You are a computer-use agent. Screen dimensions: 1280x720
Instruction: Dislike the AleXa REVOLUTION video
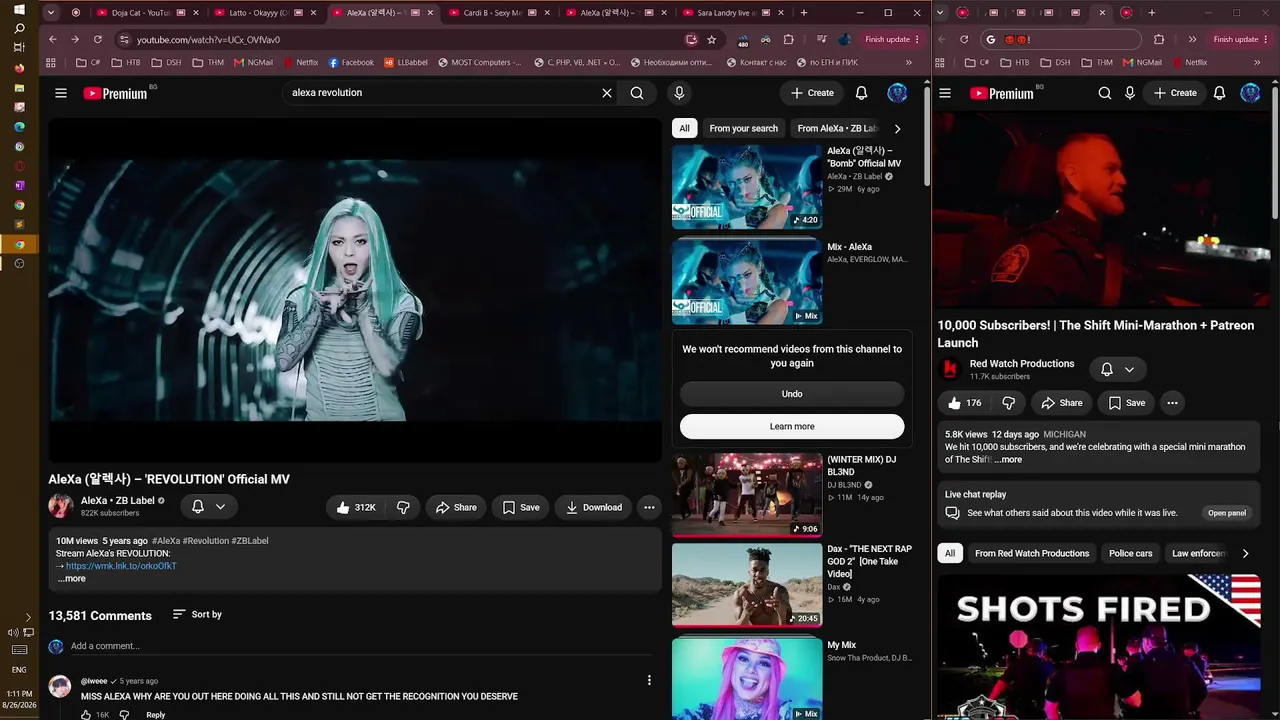click(403, 507)
